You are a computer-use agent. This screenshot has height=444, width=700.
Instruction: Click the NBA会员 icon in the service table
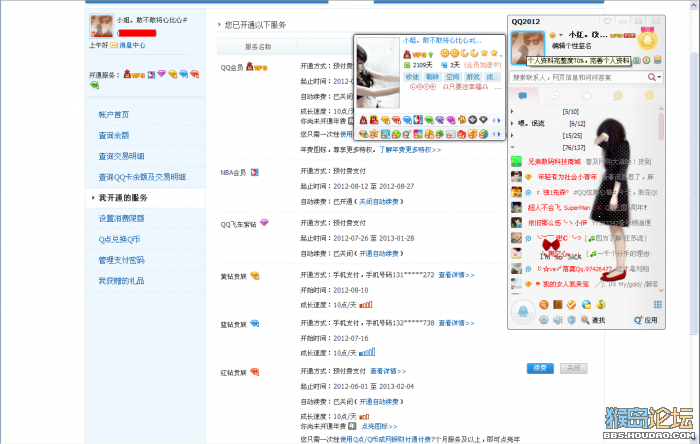pos(254,172)
